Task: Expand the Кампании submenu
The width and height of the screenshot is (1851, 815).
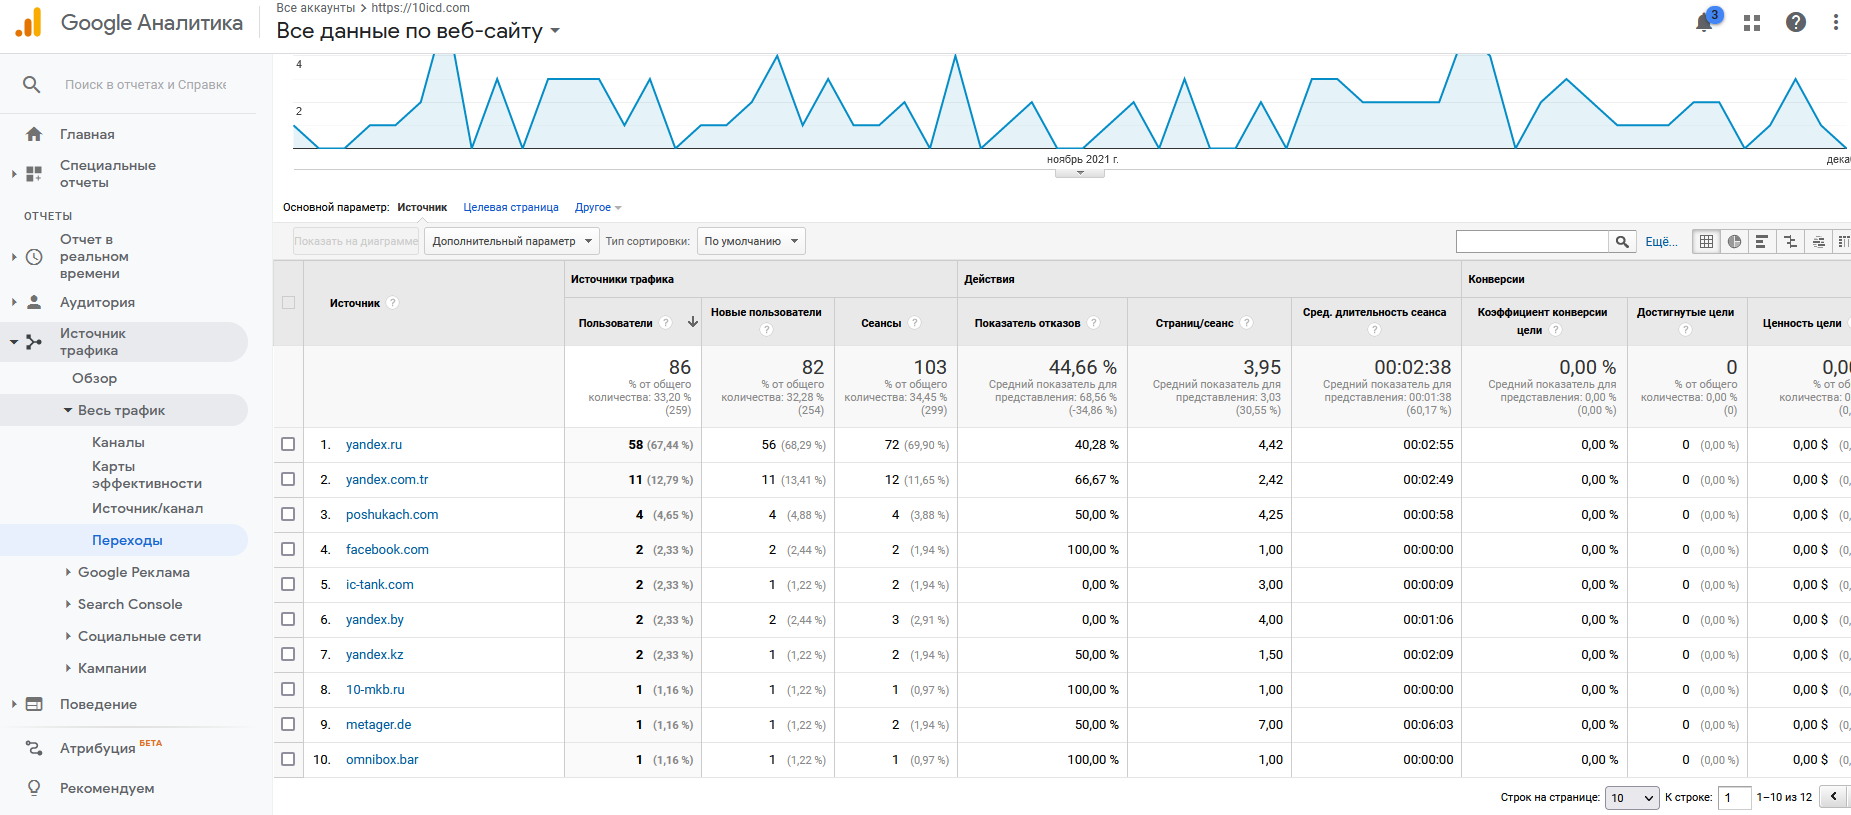Action: point(68,668)
